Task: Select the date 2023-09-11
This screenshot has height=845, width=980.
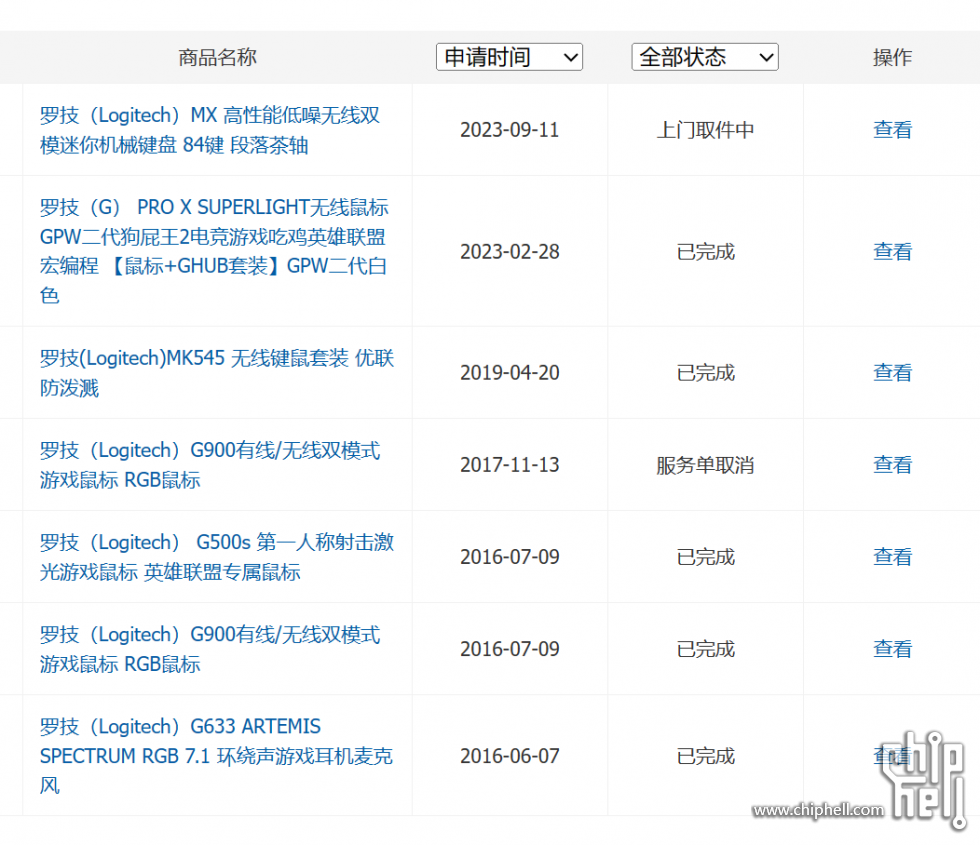Action: 509,130
